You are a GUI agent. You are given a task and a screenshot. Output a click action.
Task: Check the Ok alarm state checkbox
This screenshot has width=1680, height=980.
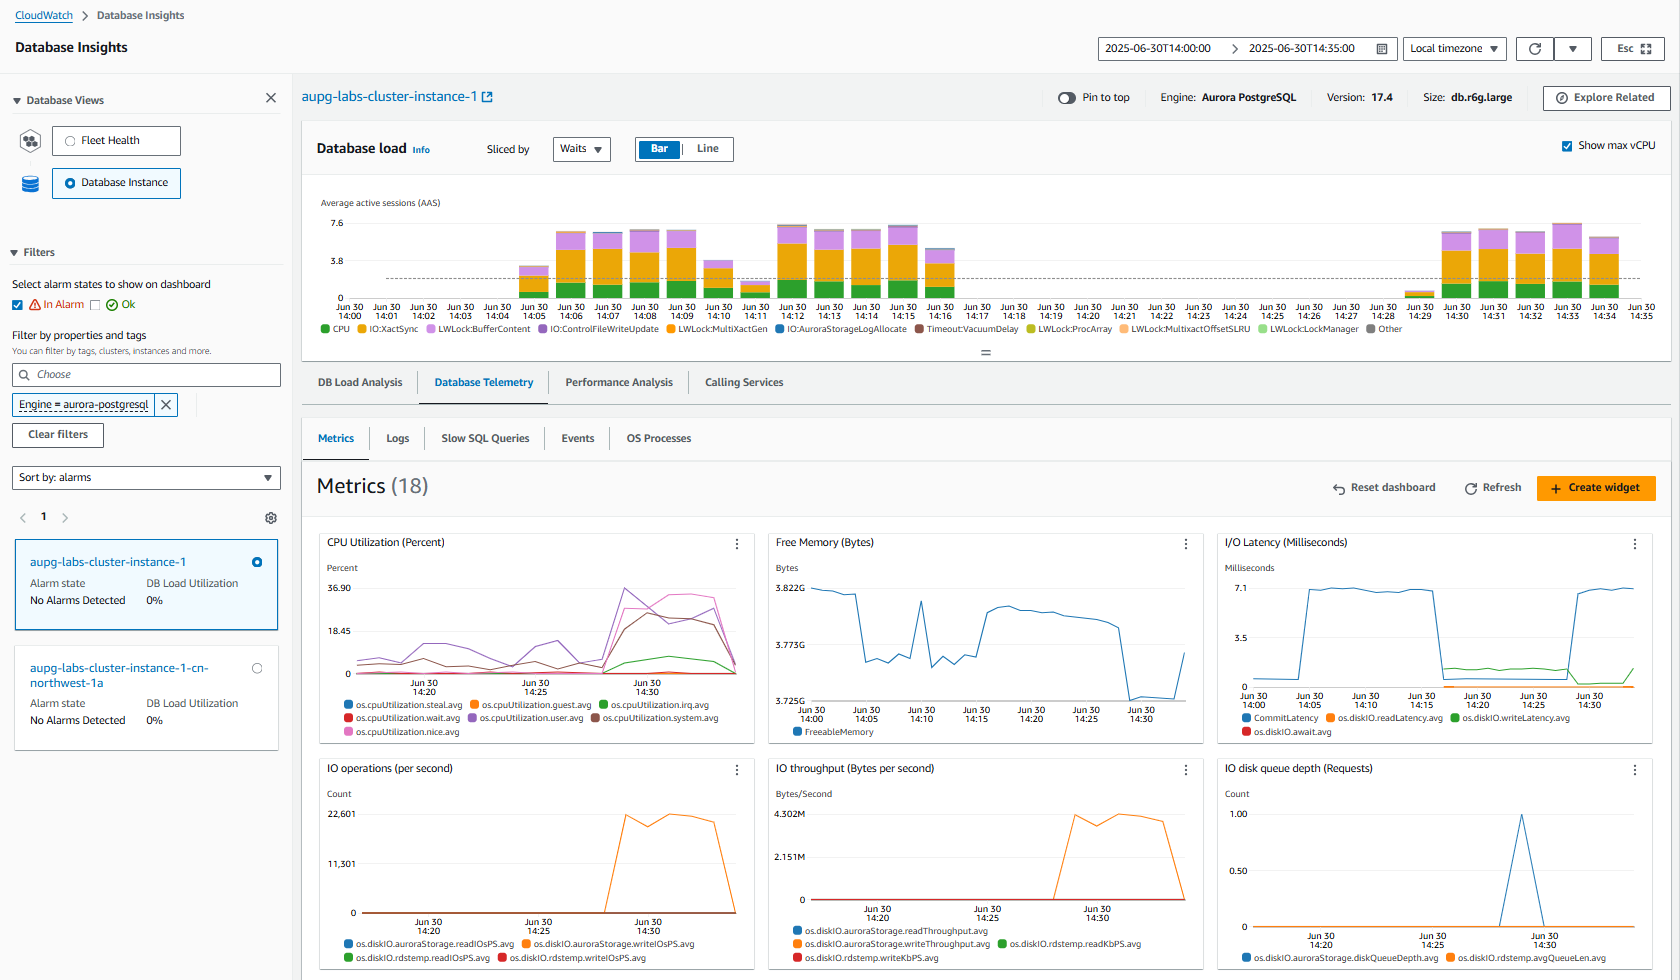point(95,305)
